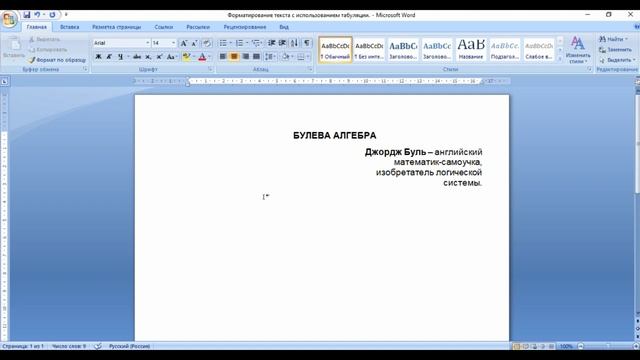Switch to the Вставка tab
640x360 pixels.
click(69, 27)
